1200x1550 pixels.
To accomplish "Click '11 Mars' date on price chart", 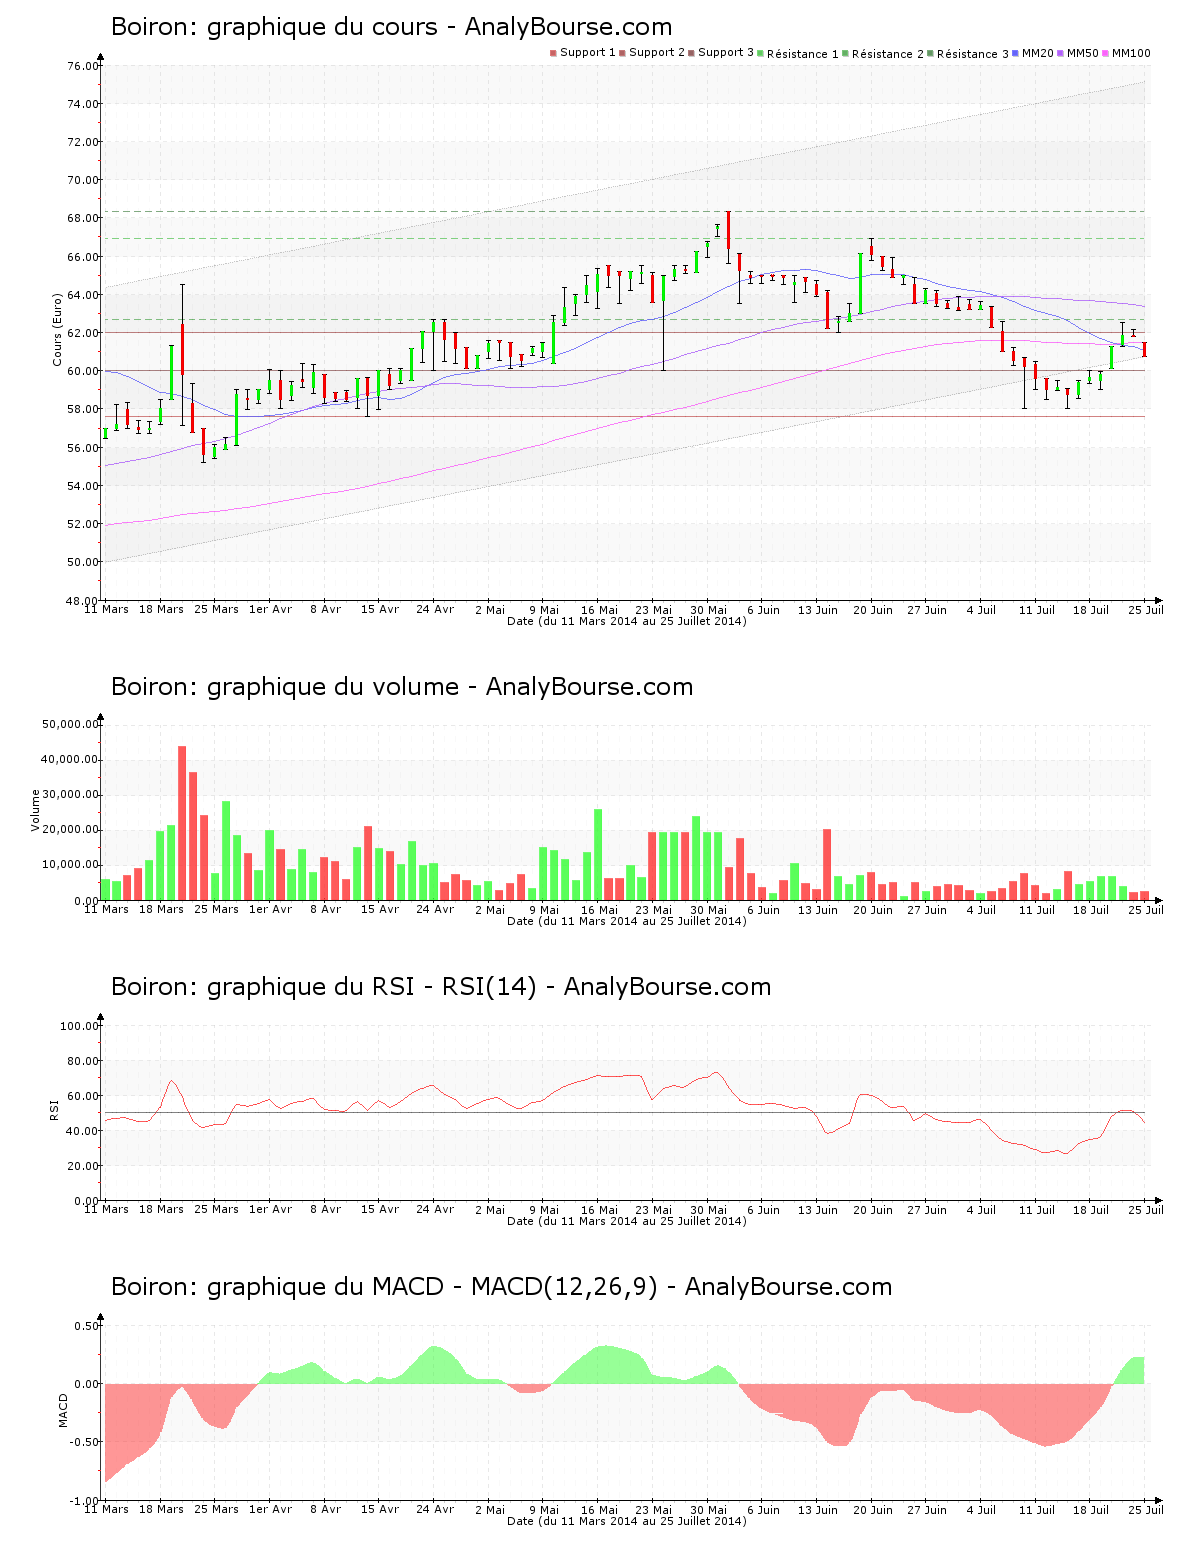I will pyautogui.click(x=106, y=609).
